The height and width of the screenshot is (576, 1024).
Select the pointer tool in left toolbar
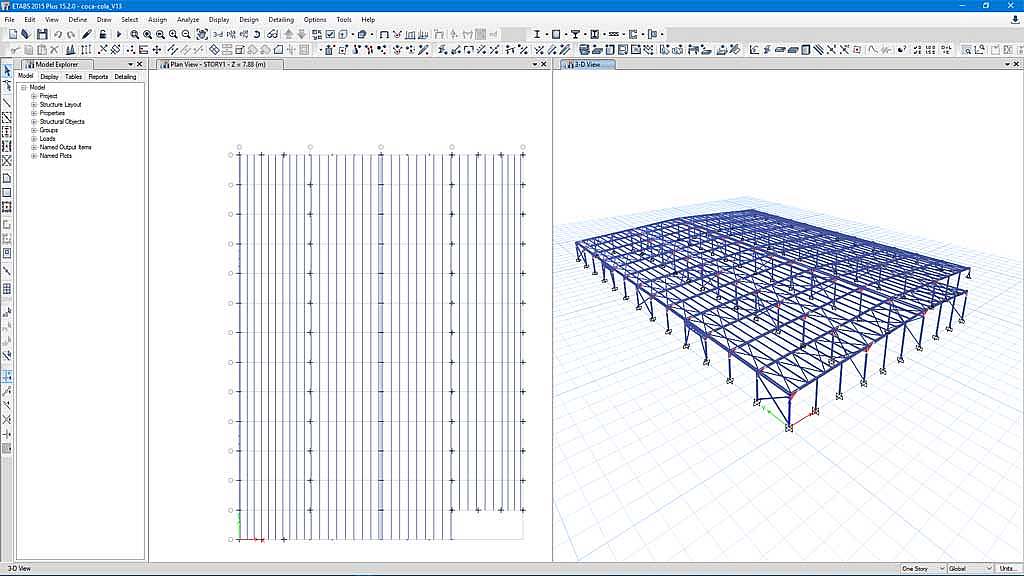(x=7, y=70)
